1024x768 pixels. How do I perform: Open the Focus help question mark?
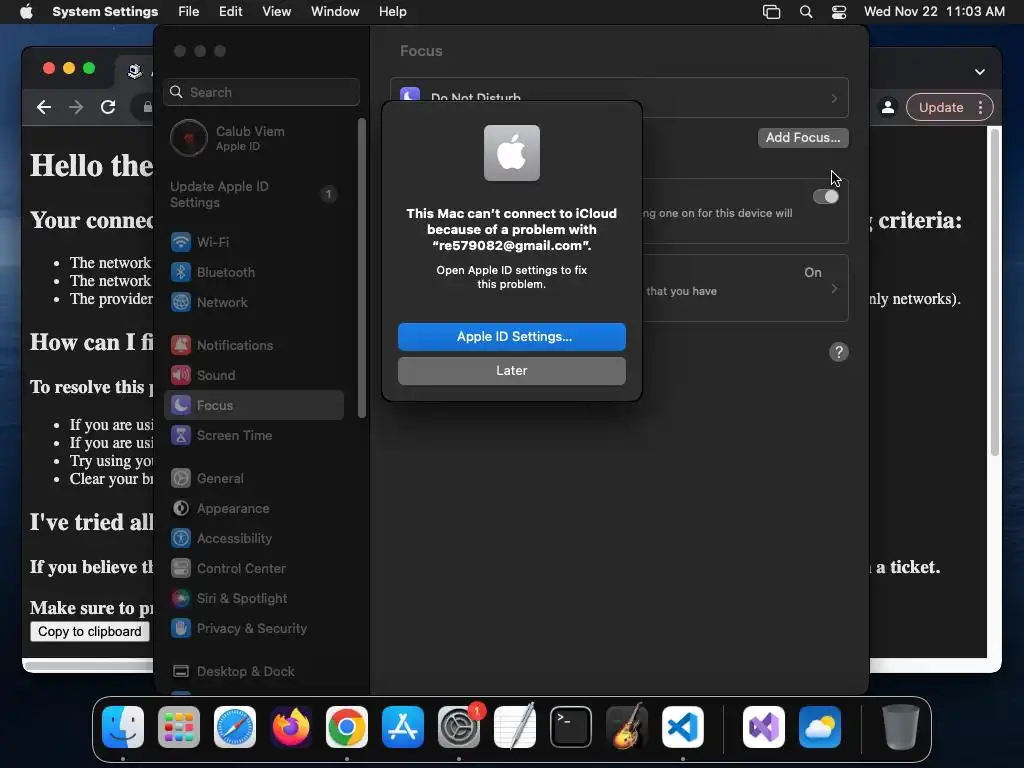tap(839, 352)
